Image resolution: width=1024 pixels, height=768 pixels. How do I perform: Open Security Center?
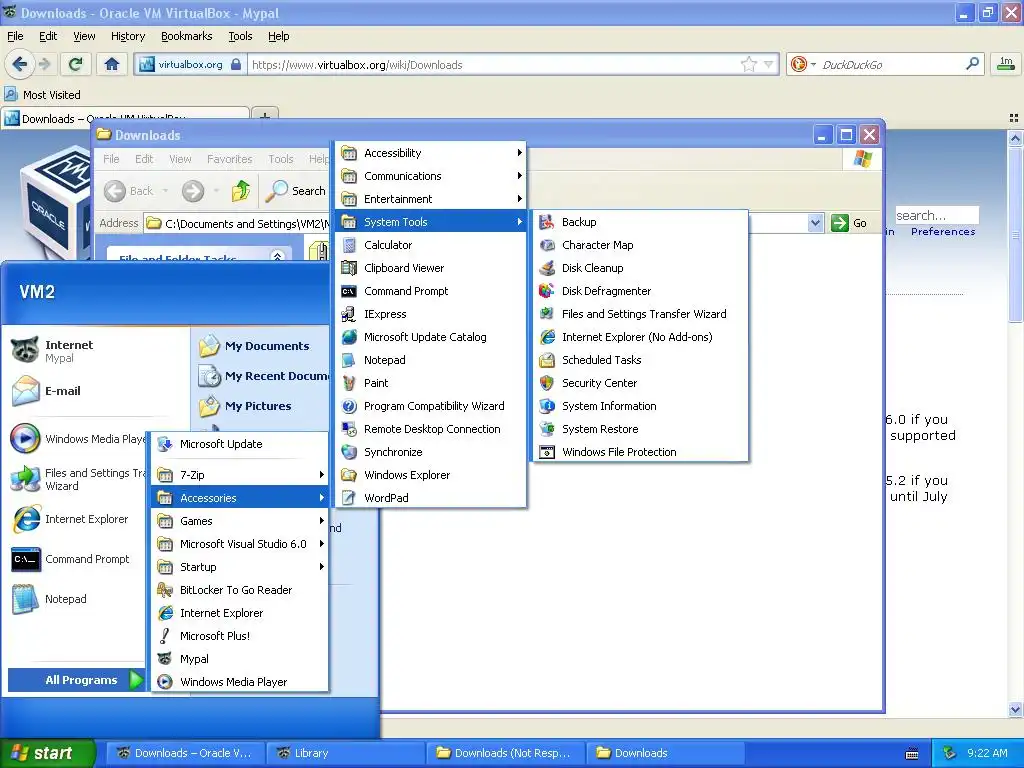click(640, 383)
